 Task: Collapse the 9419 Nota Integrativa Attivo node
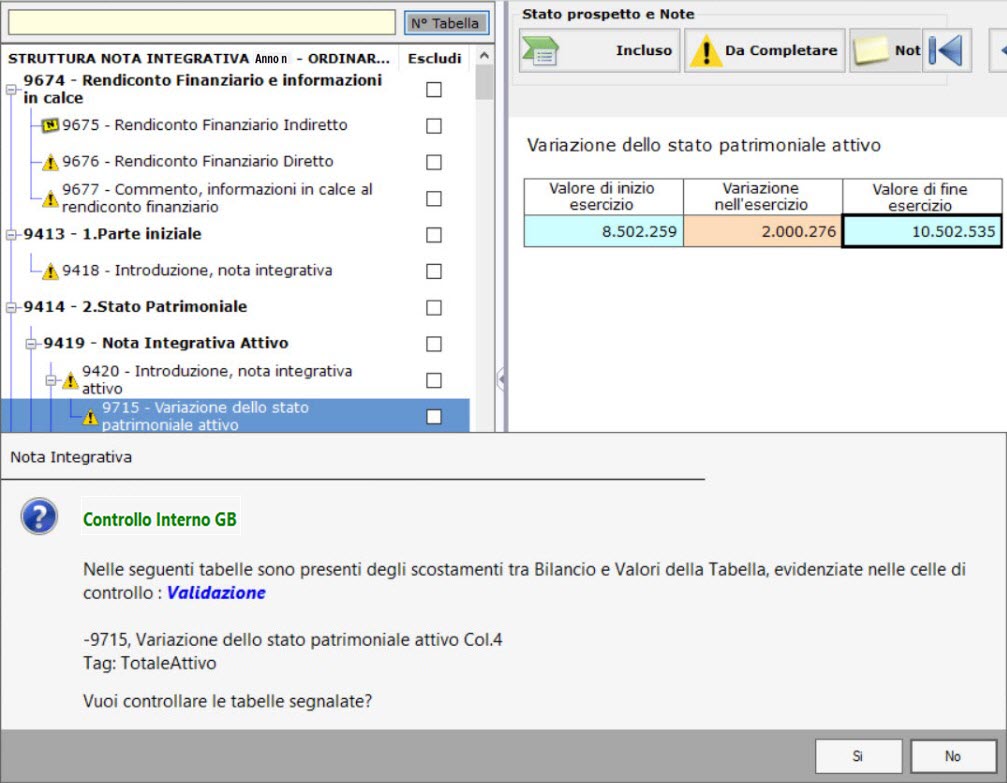[x=31, y=344]
